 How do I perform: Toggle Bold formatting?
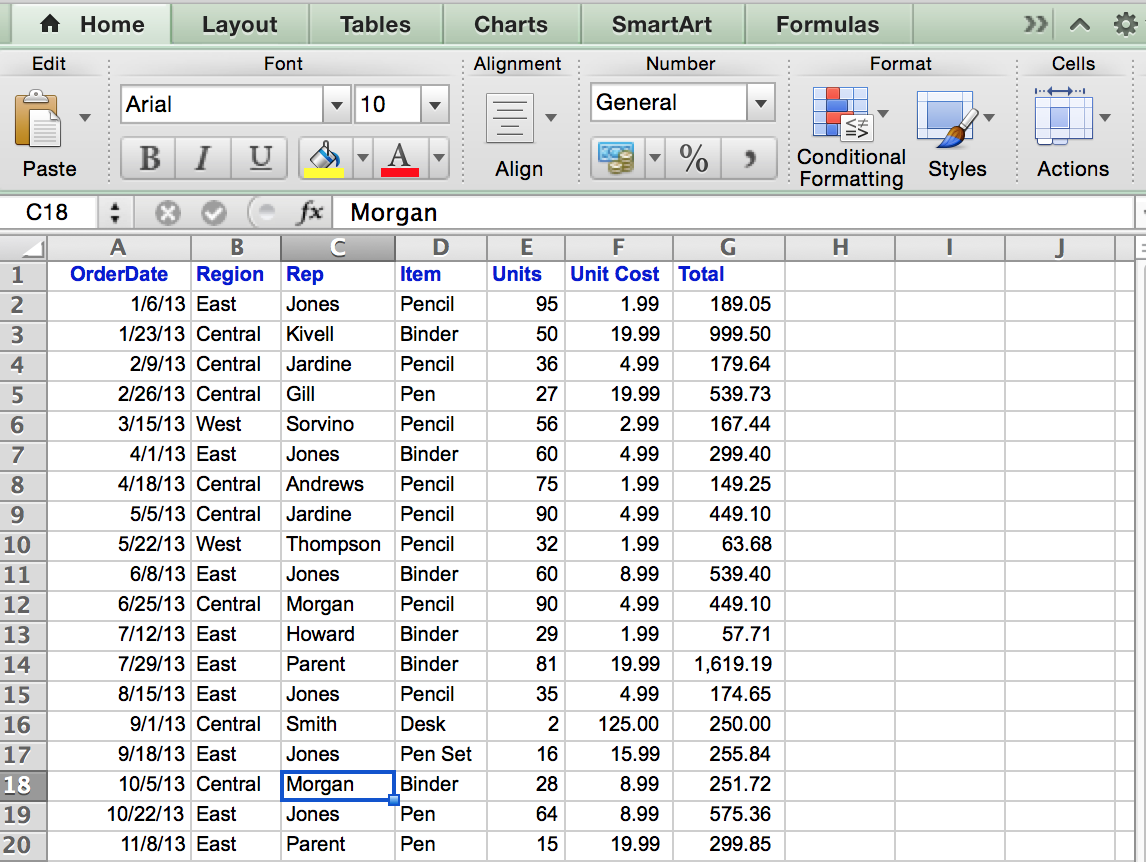(149, 158)
